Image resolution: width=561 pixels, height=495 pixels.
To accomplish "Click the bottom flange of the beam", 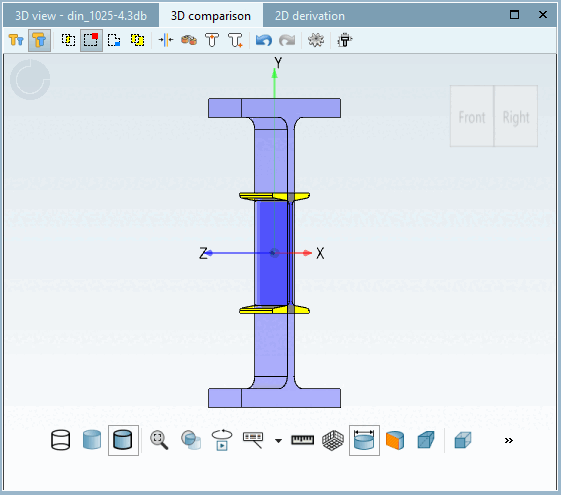I will (x=274, y=398).
